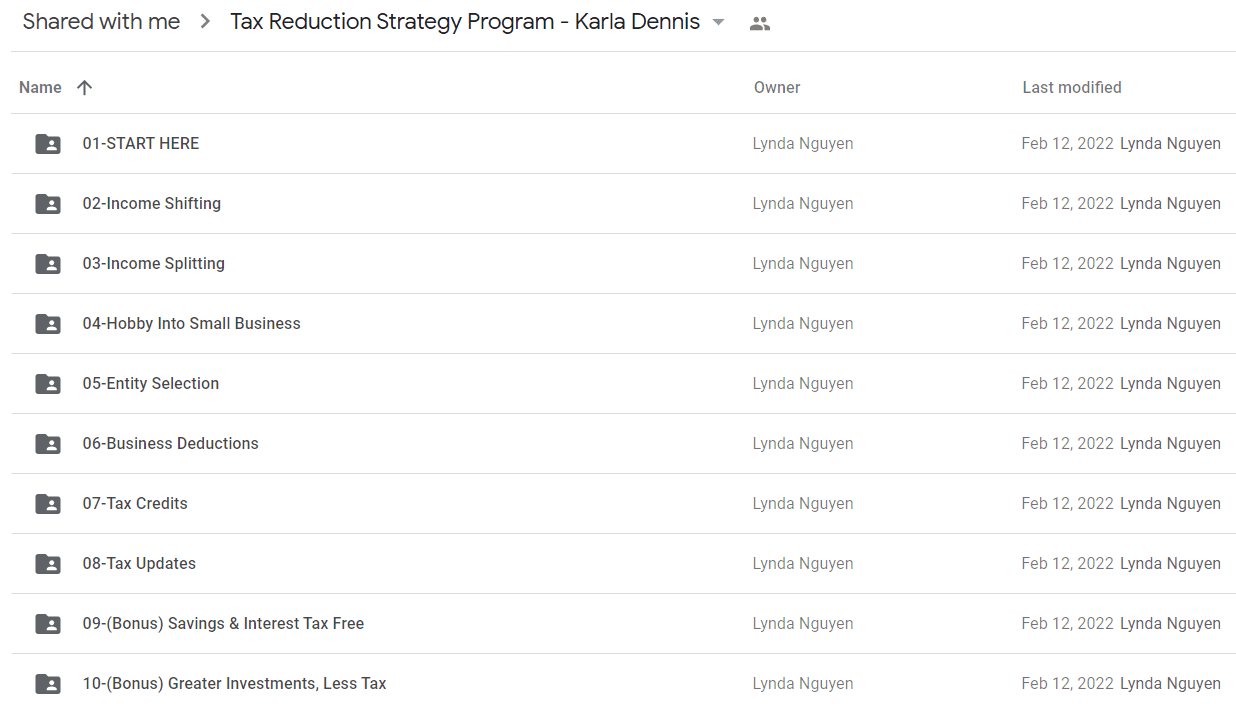Sort the list by Name column header
This screenshot has height=713, width=1236.
click(40, 87)
